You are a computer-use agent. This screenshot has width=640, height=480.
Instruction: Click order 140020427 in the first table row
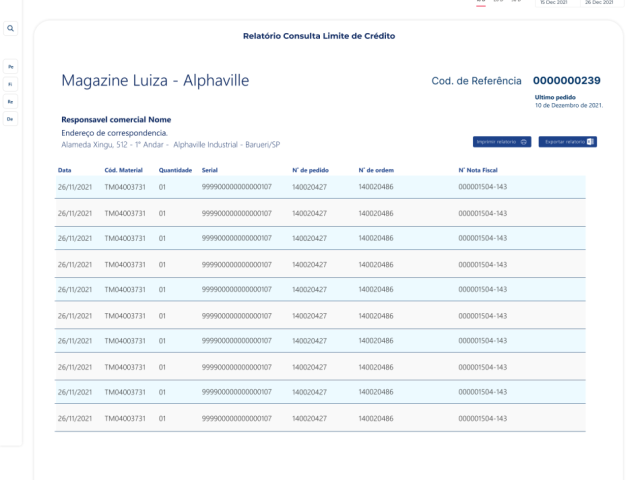coord(309,187)
